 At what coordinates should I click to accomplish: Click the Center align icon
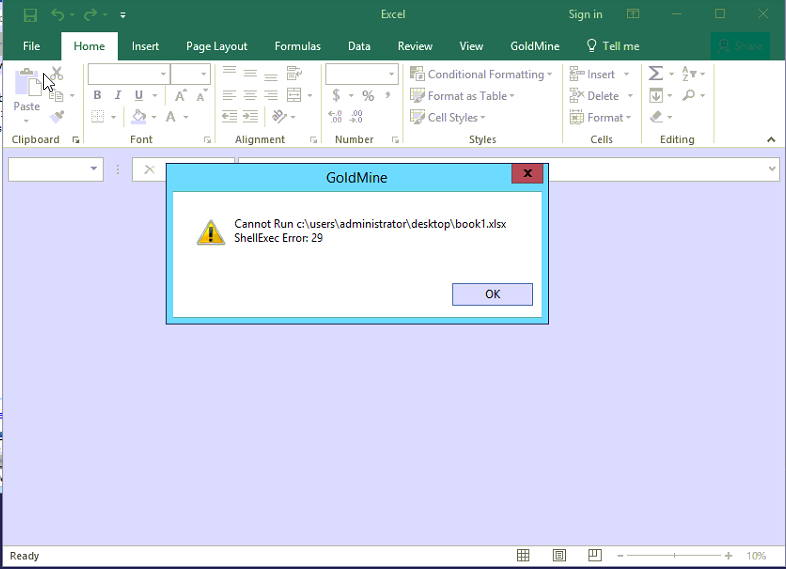(250, 96)
